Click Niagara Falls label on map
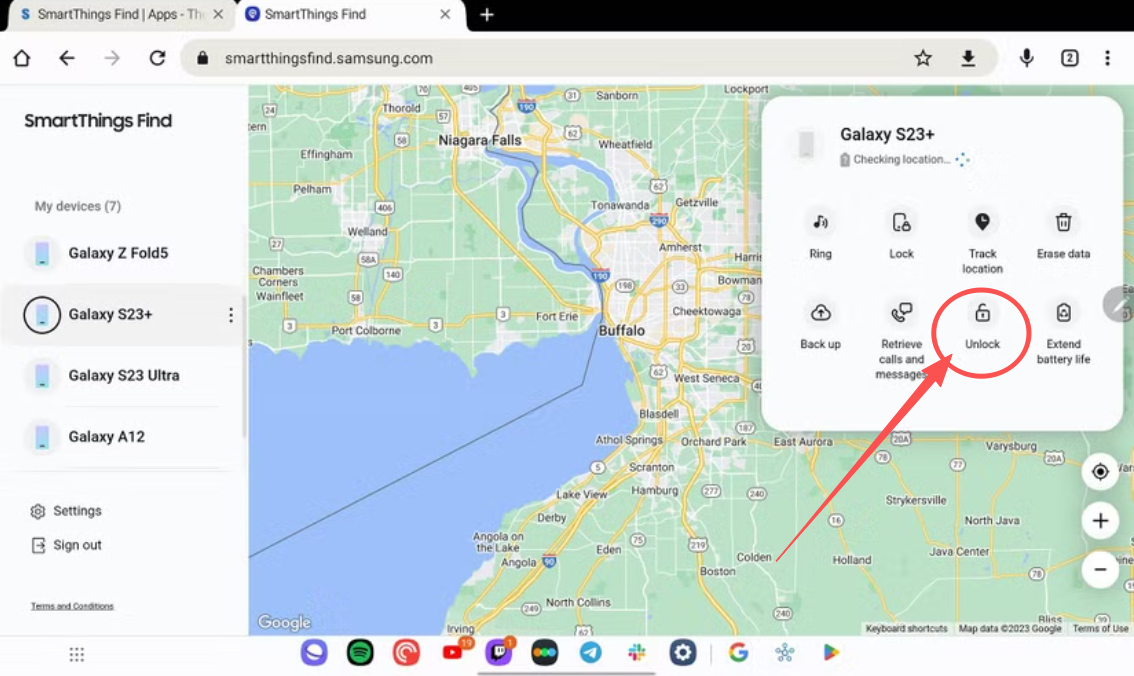The width and height of the screenshot is (1134, 676). coord(479,140)
